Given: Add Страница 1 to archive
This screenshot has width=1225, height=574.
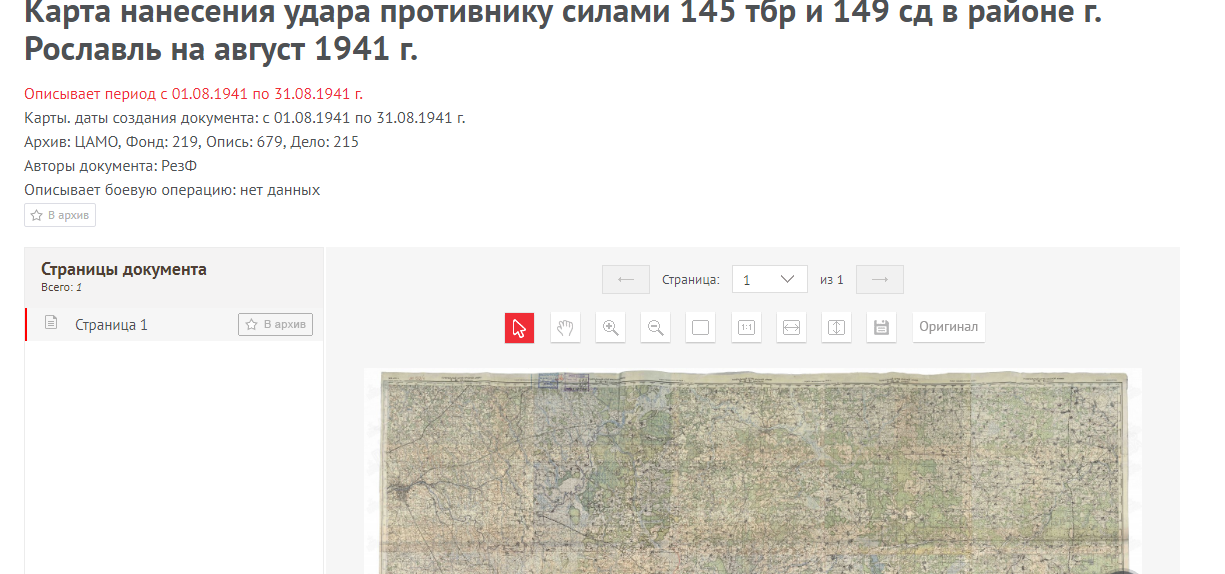Looking at the screenshot, I should (275, 325).
